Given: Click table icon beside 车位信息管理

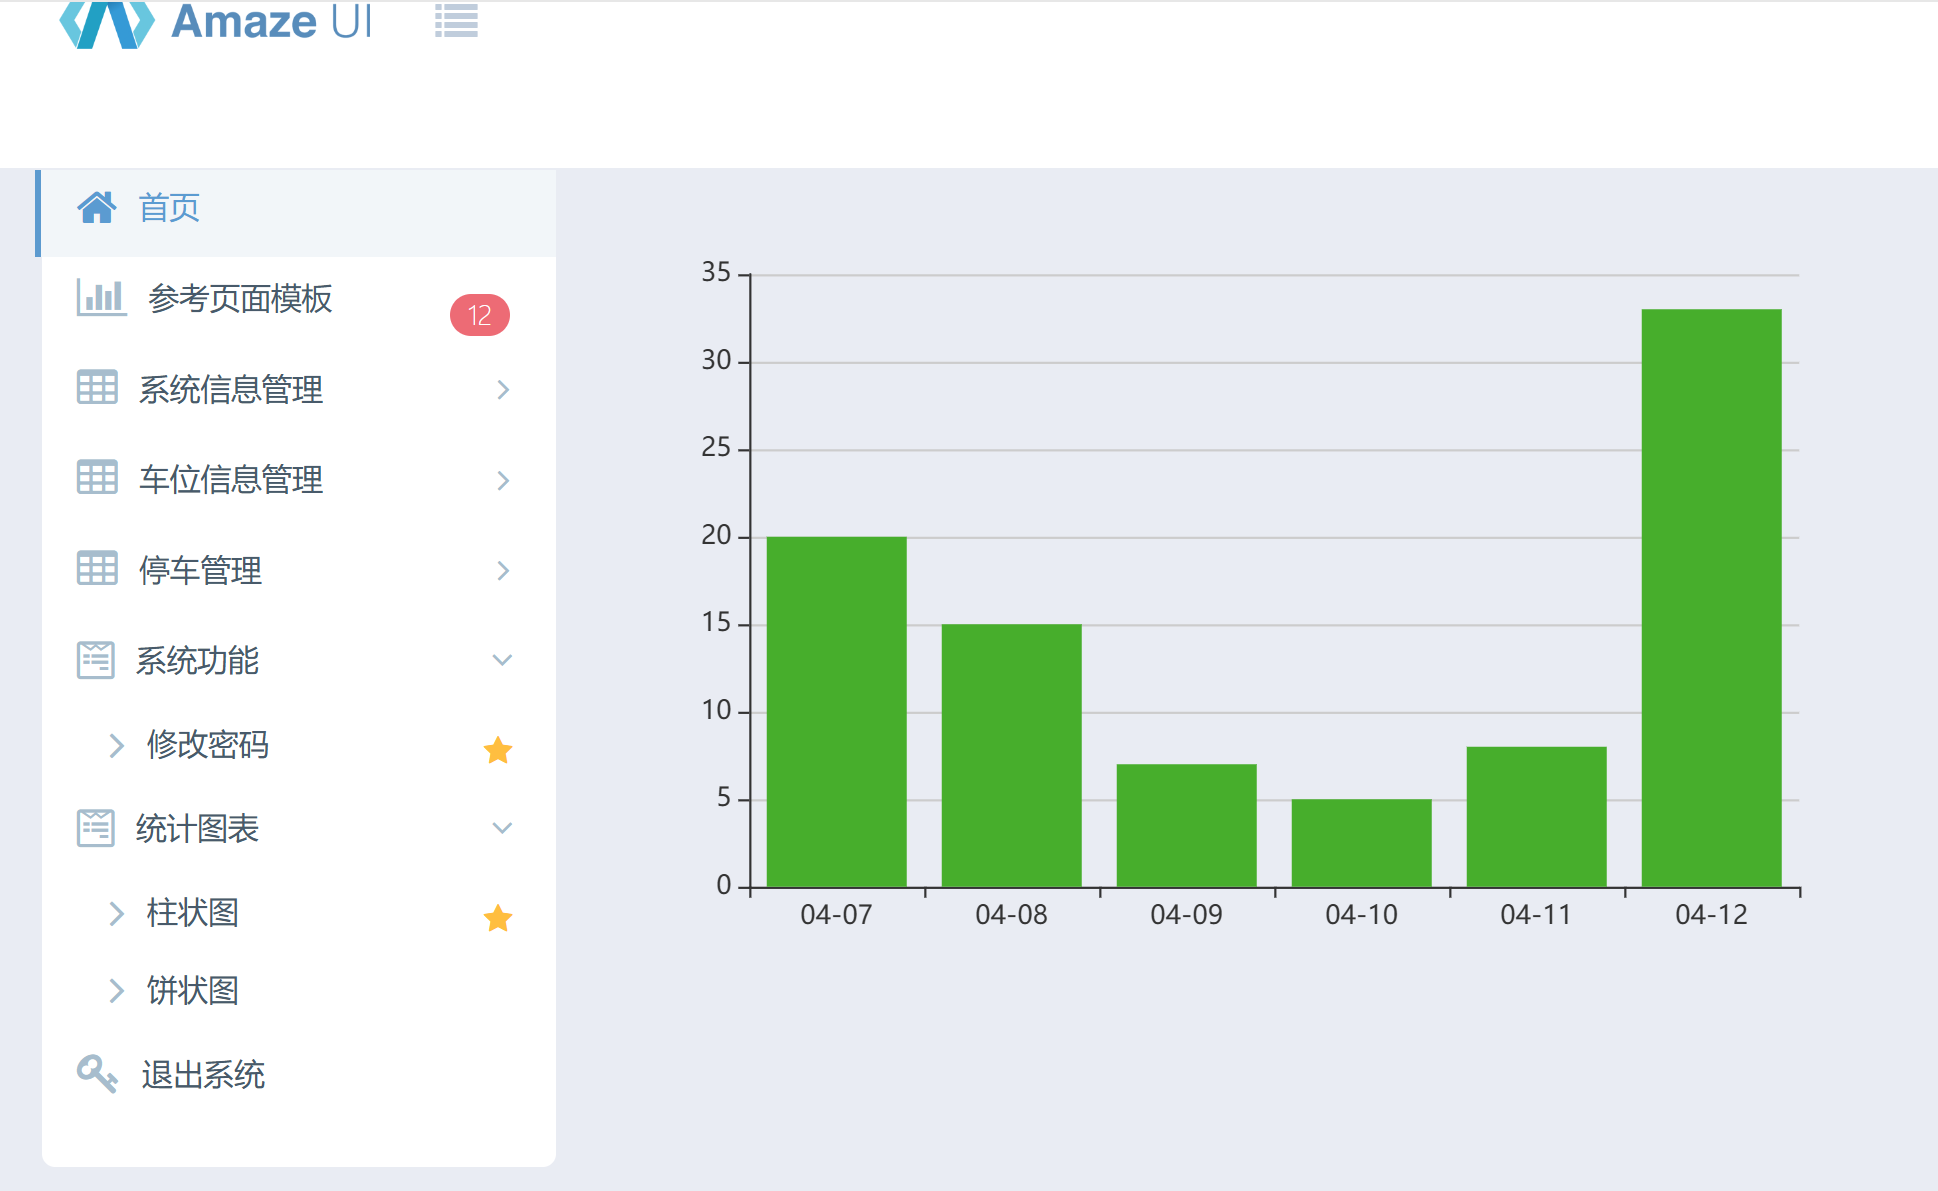Looking at the screenshot, I should tap(97, 478).
